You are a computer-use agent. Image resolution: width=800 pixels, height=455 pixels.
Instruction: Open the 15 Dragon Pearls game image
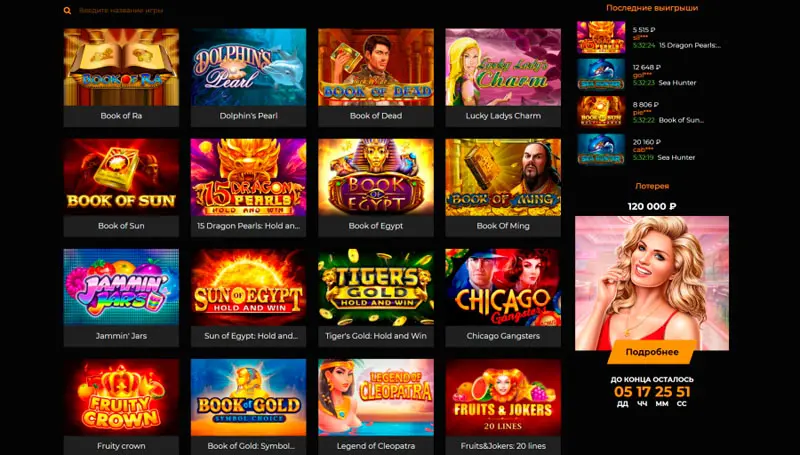click(248, 178)
